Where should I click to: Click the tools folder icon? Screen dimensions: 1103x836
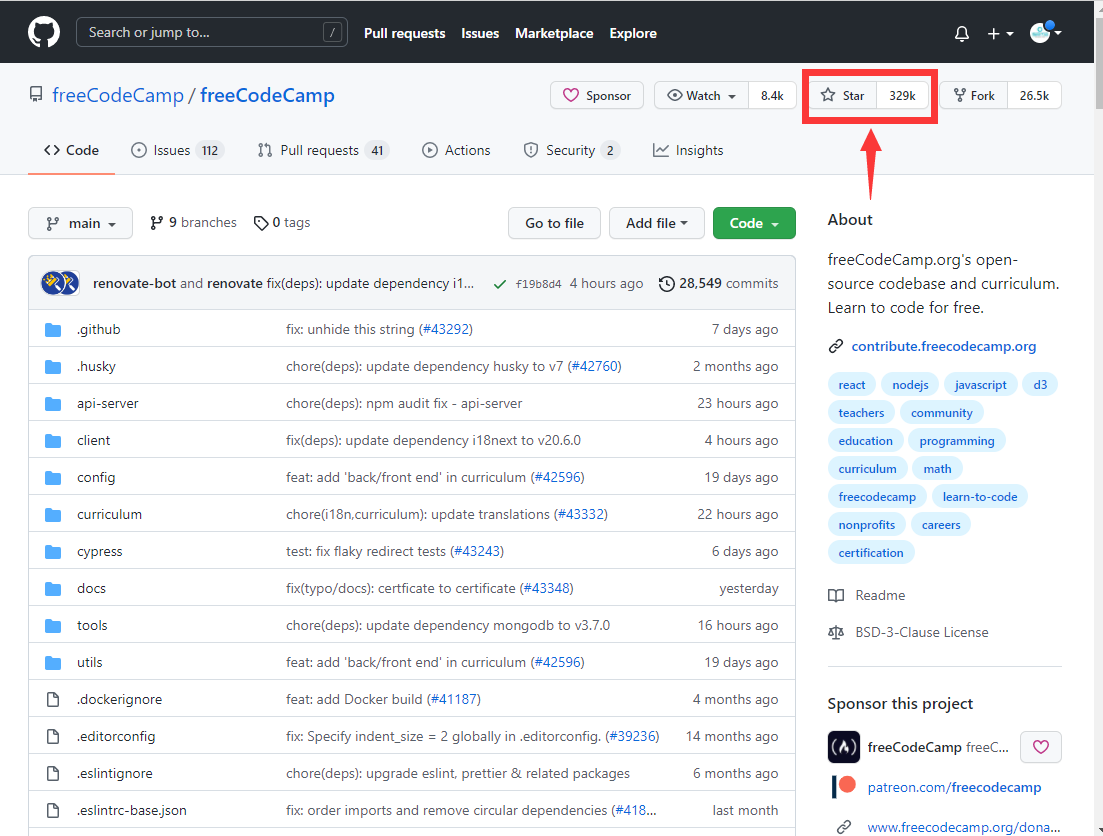coord(53,626)
